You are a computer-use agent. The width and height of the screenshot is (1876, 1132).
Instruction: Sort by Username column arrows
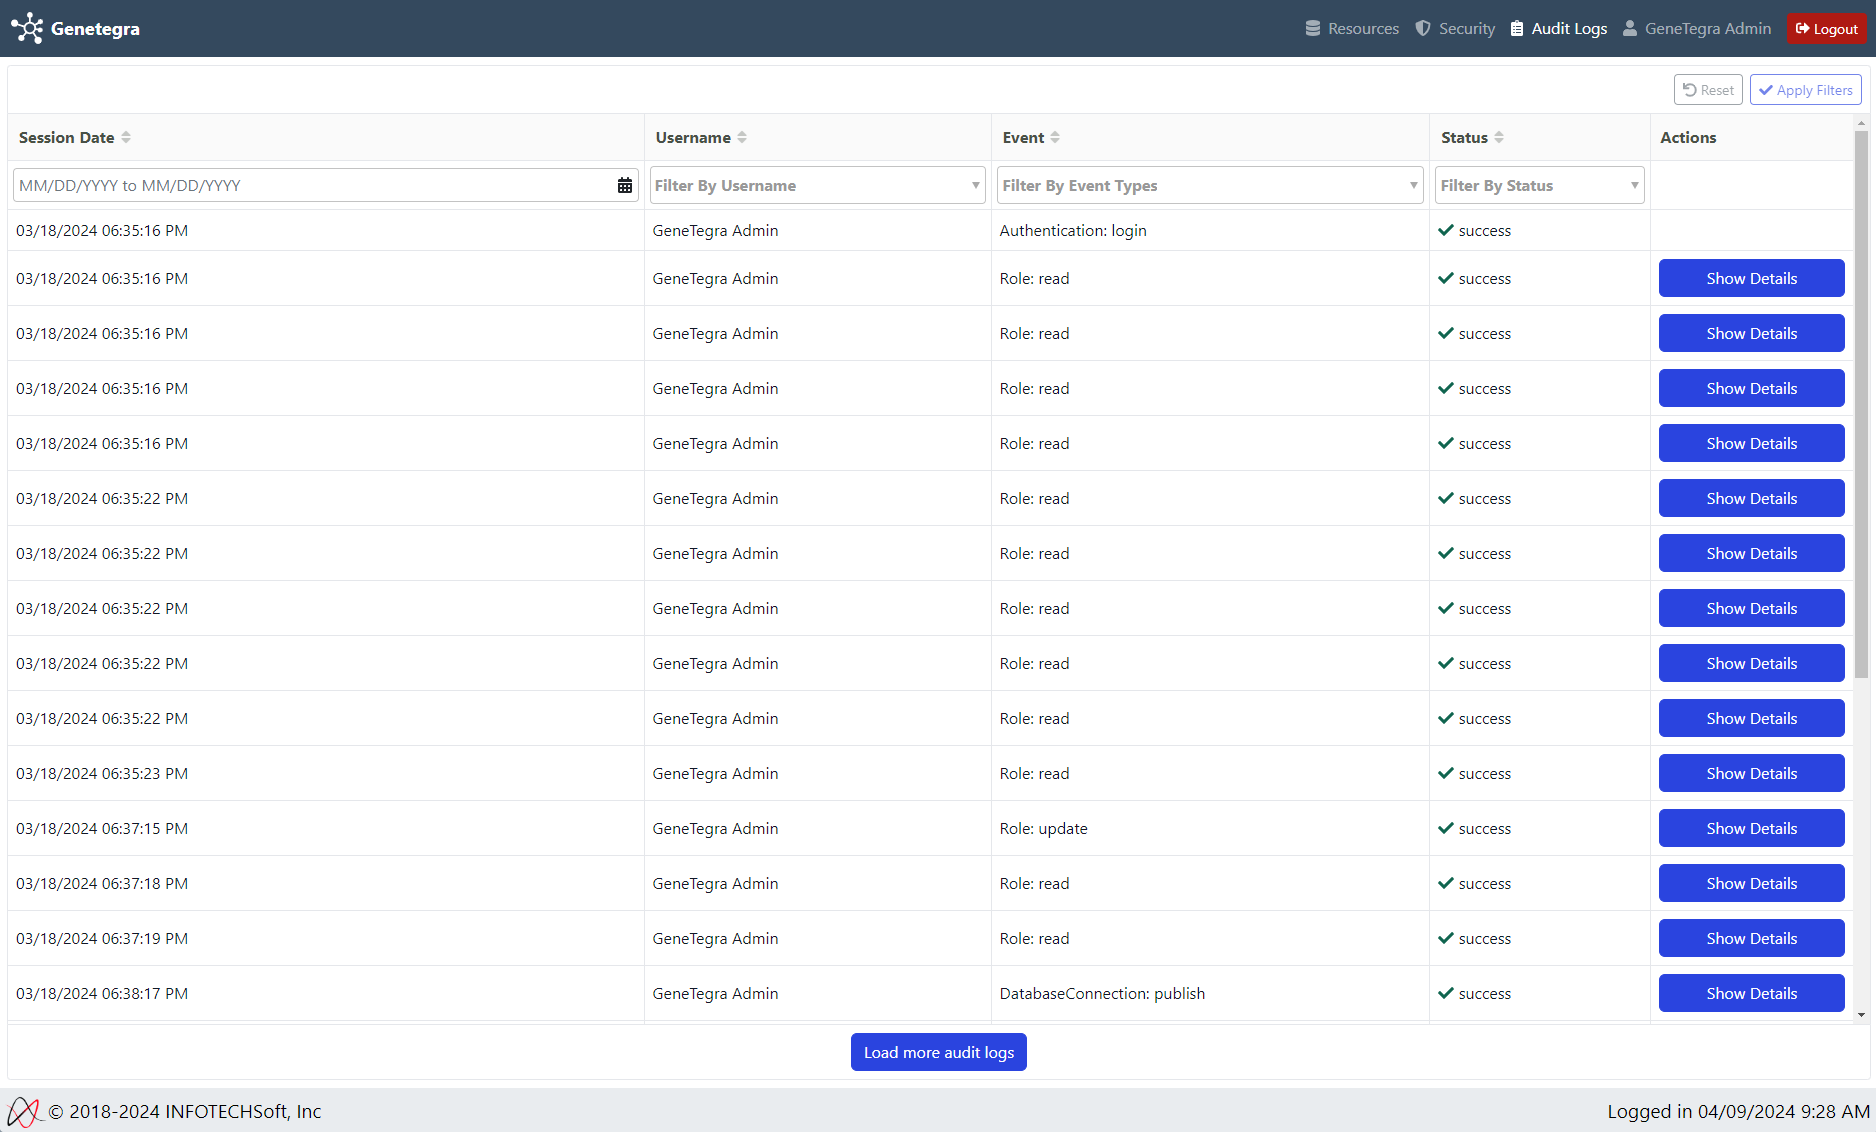[x=742, y=138]
